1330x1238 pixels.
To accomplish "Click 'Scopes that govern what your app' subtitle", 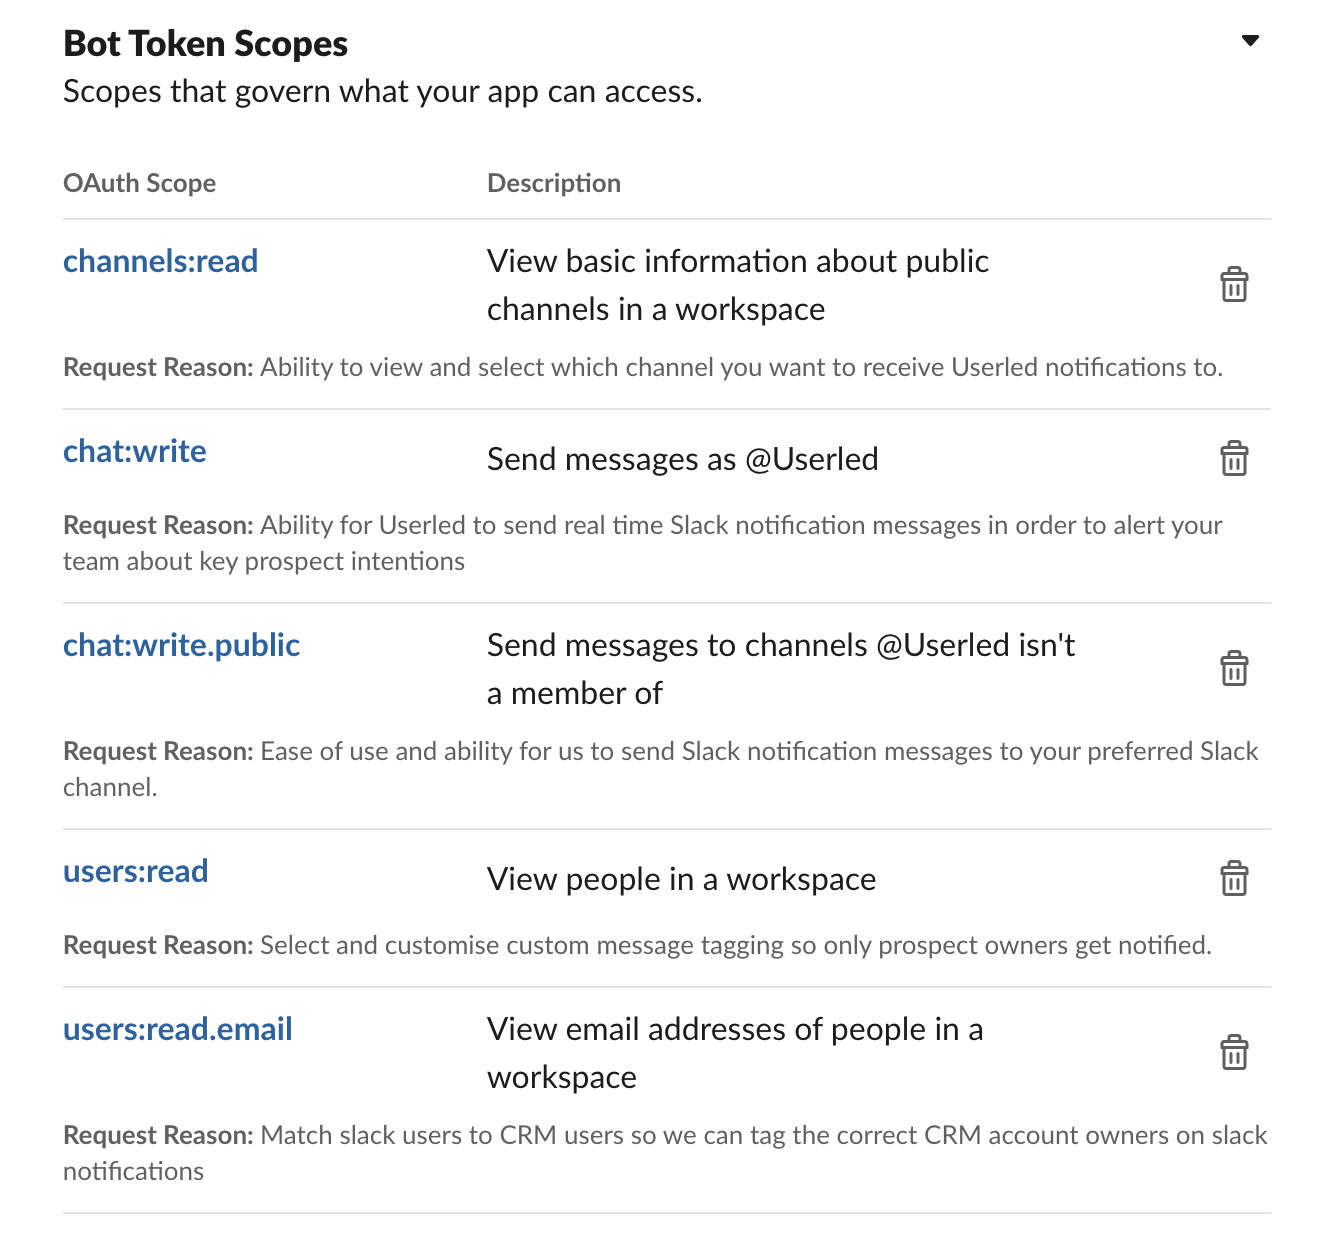I will (x=382, y=92).
